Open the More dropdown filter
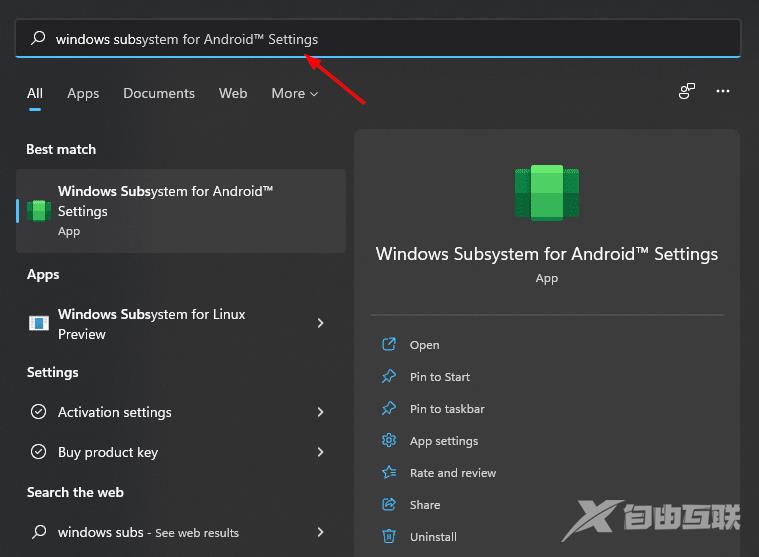 (294, 93)
